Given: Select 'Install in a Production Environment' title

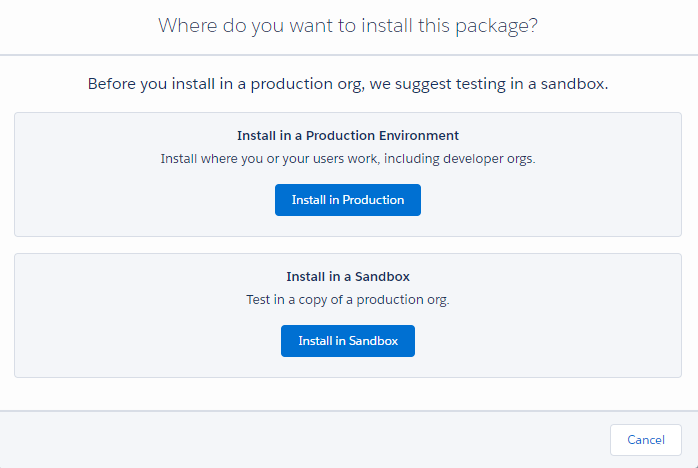Looking at the screenshot, I should tap(348, 135).
